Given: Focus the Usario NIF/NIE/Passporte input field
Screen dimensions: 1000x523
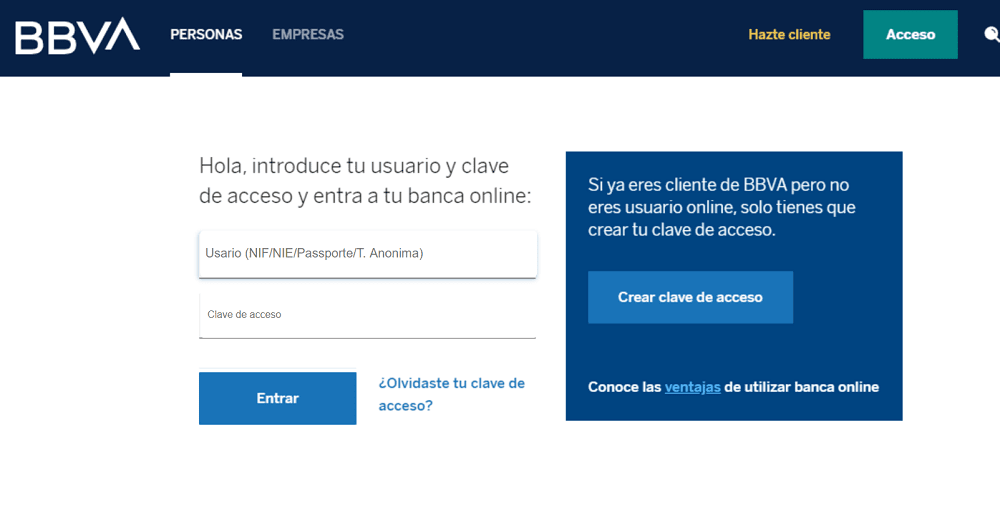Looking at the screenshot, I should point(368,254).
